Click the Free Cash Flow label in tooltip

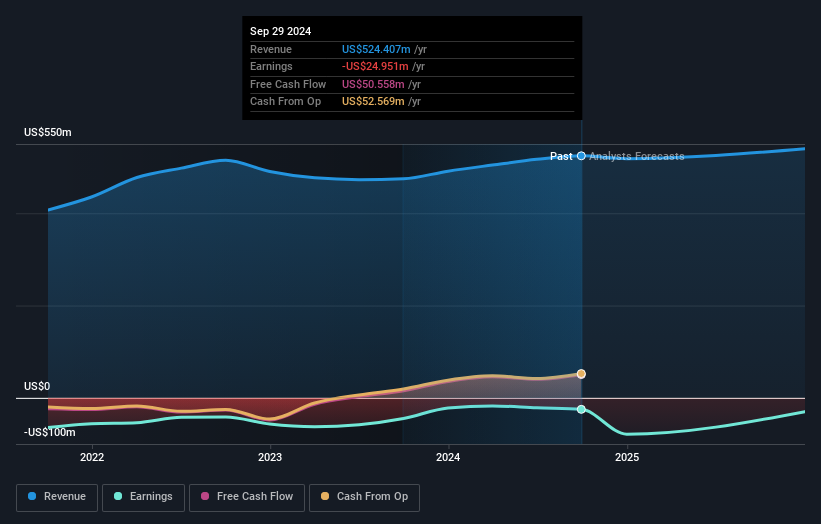288,84
